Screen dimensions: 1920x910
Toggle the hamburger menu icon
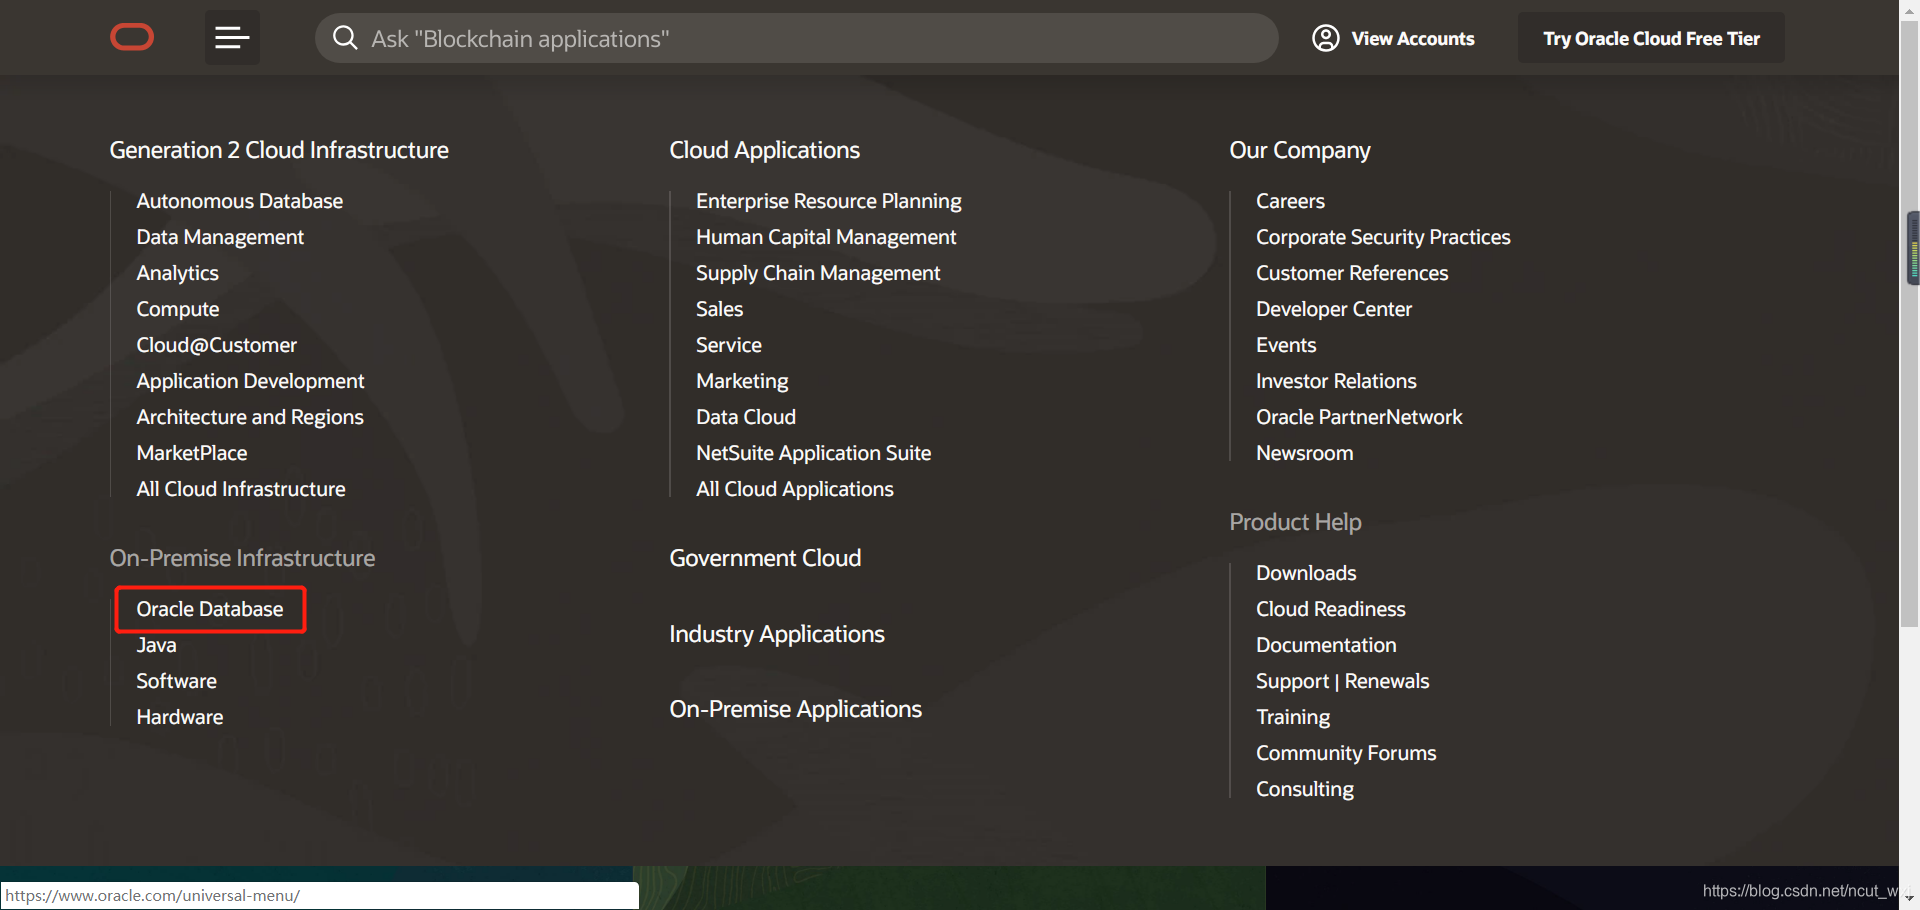[x=232, y=38]
